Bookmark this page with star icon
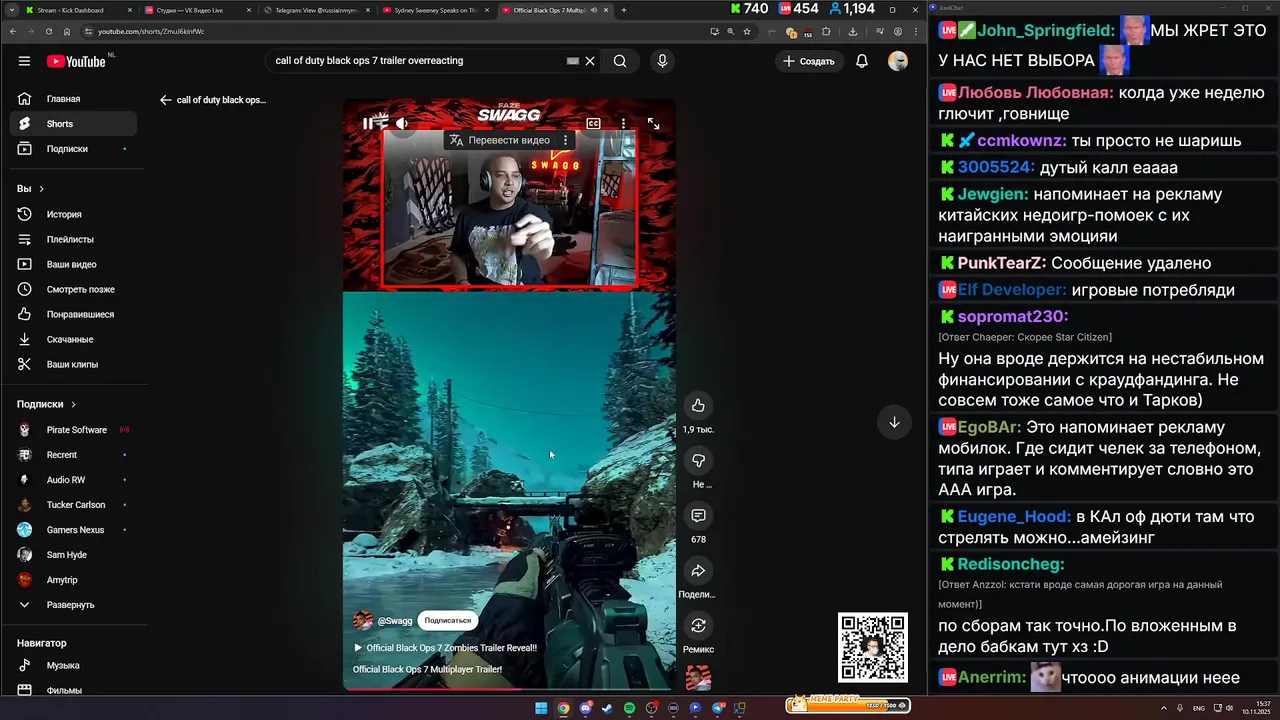Screen dimensions: 1280x720 coord(747,32)
